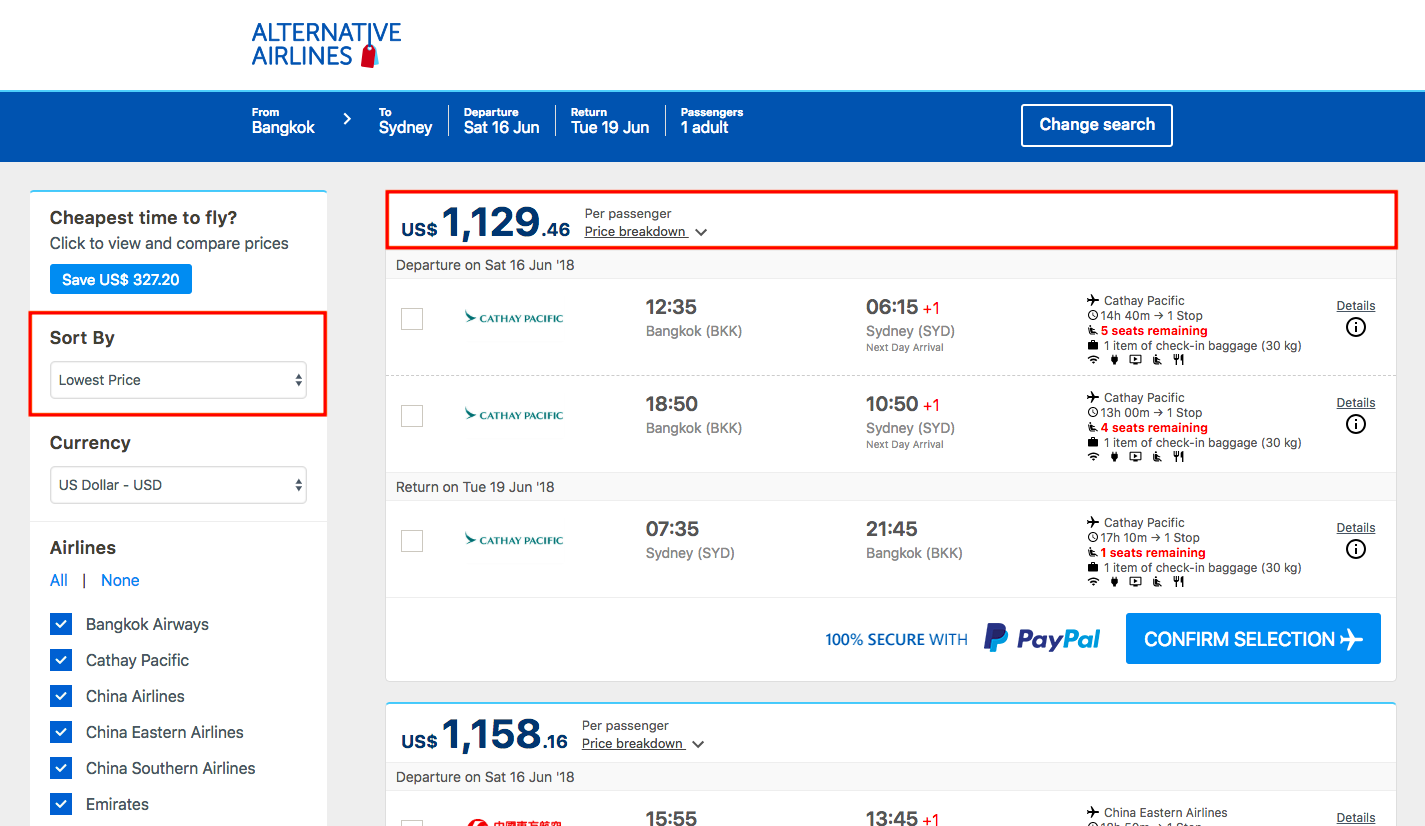Click the power plug icon on the 12:35 flight
The image size is (1425, 826).
(1114, 360)
